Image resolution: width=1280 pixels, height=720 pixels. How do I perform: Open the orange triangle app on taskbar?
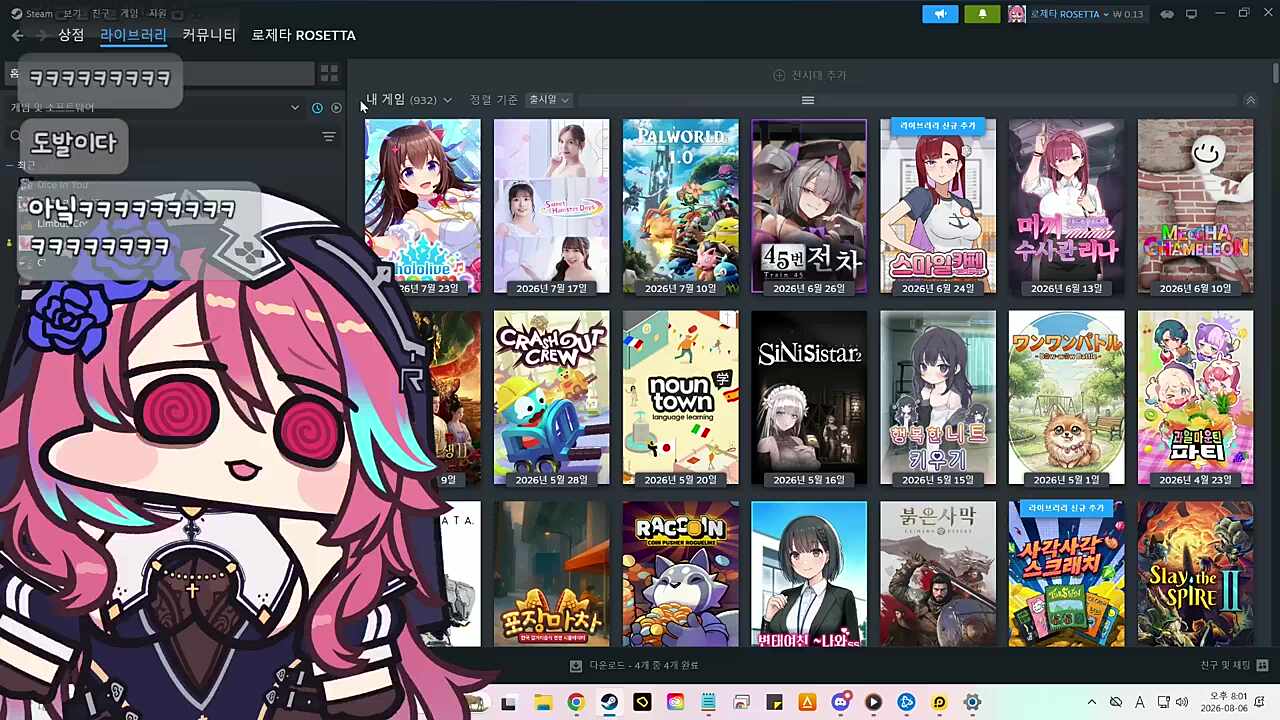tap(807, 703)
